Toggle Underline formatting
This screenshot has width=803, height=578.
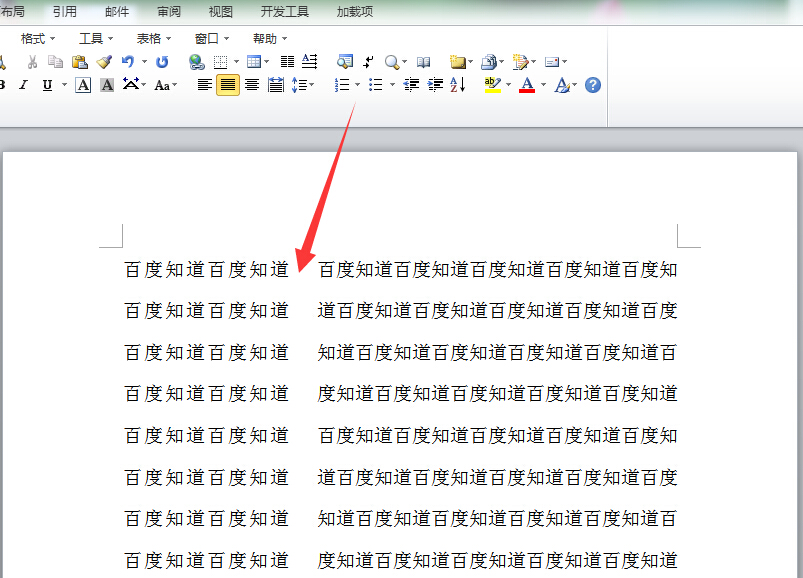[x=47, y=85]
